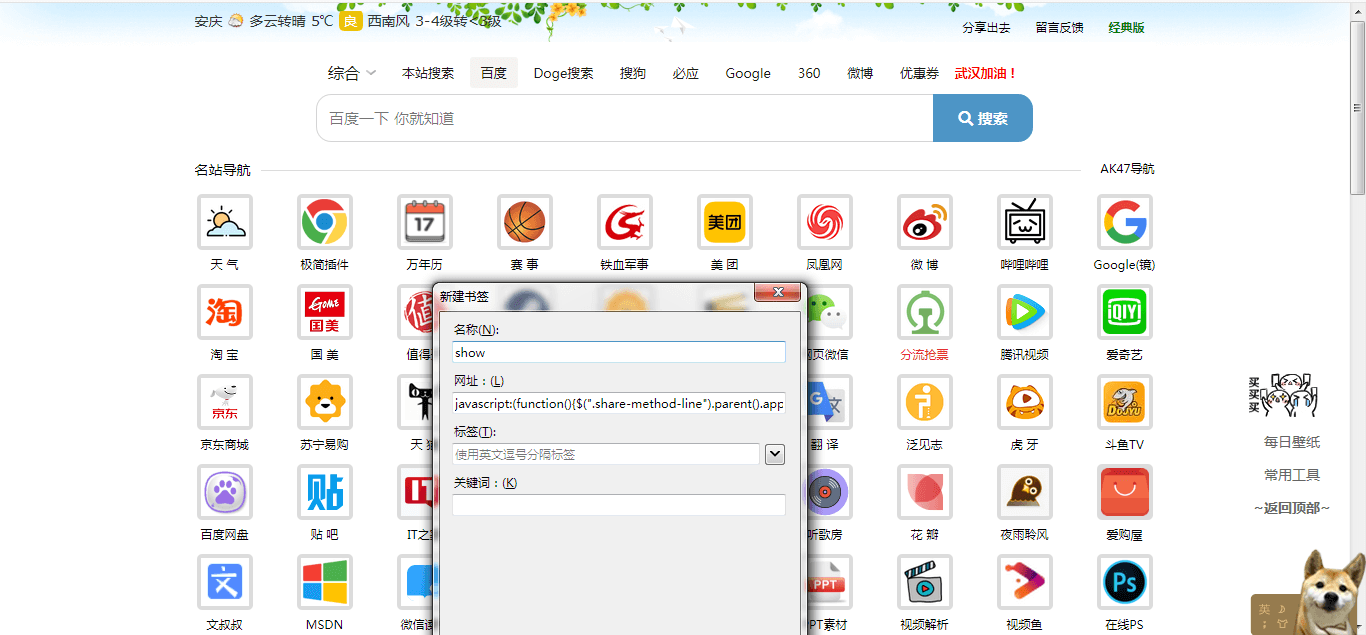Screen dimensions: 1366x635
Task: Click the 买买买 cartoon sidebar image
Action: click(x=1283, y=396)
